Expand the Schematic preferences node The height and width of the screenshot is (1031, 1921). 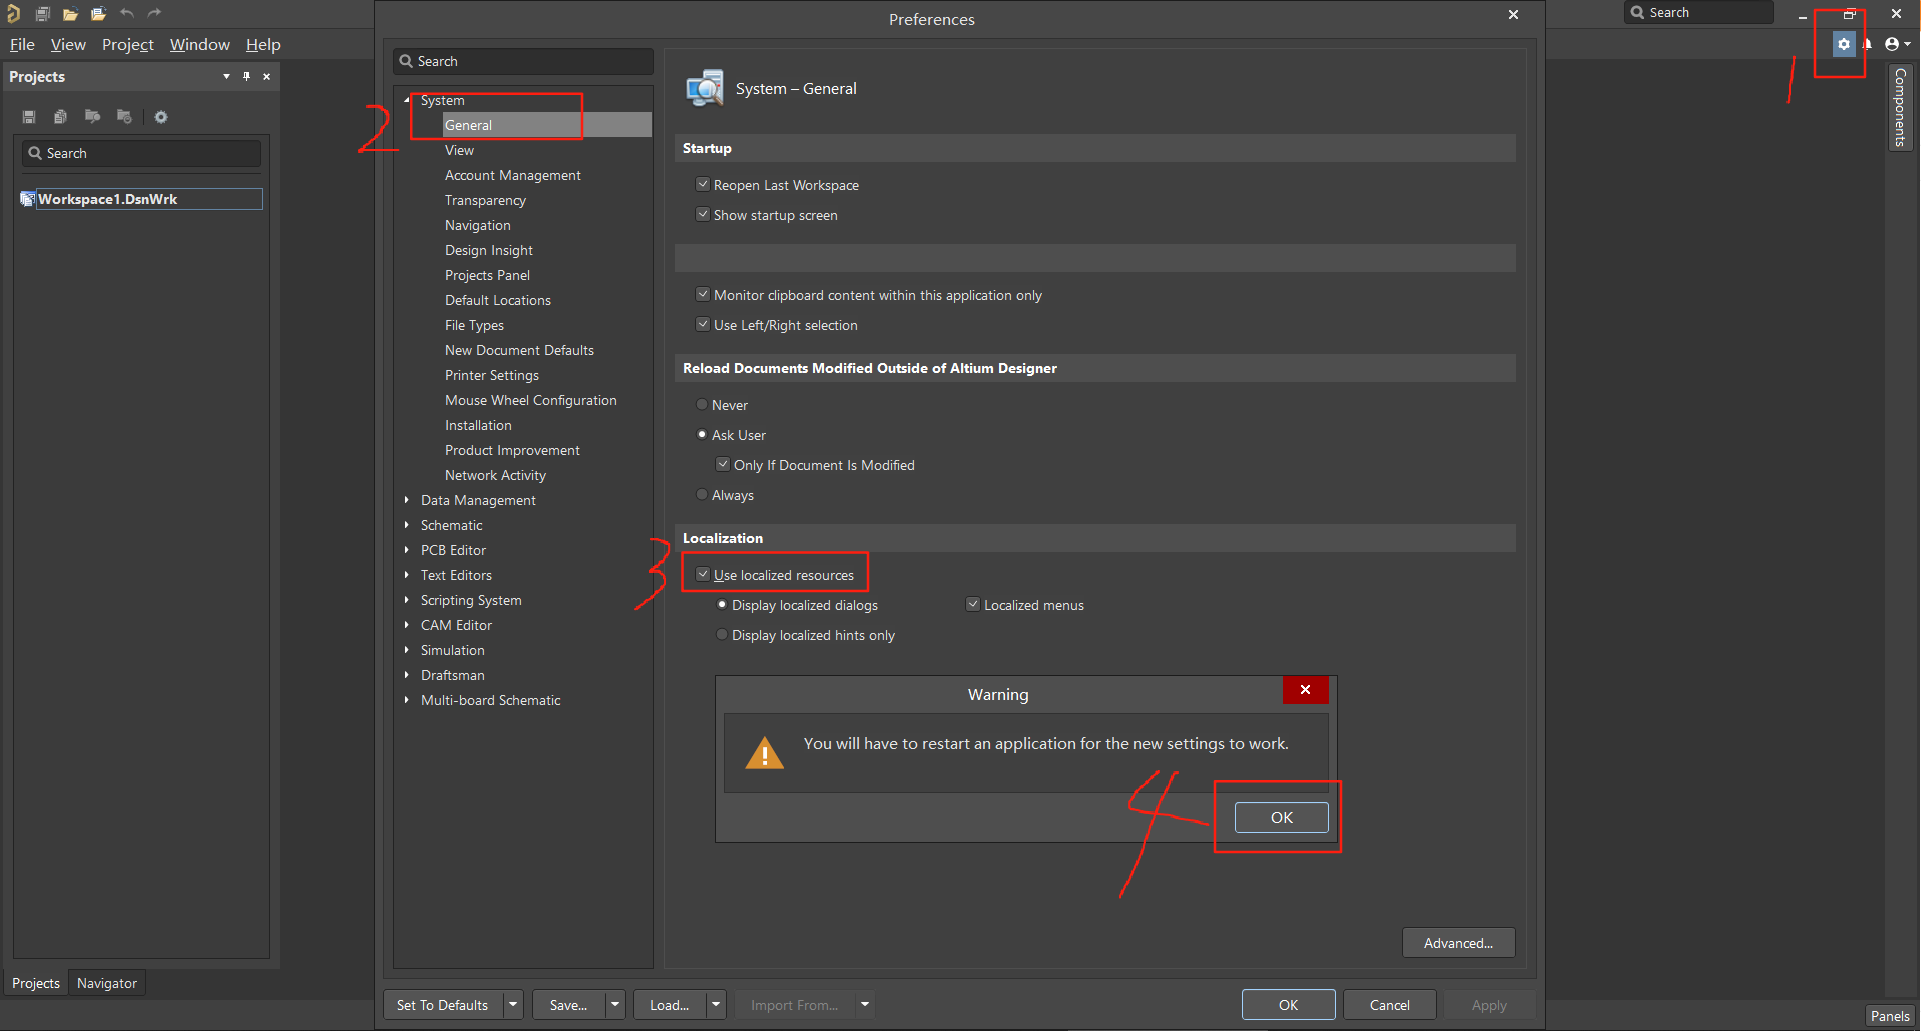coord(407,525)
